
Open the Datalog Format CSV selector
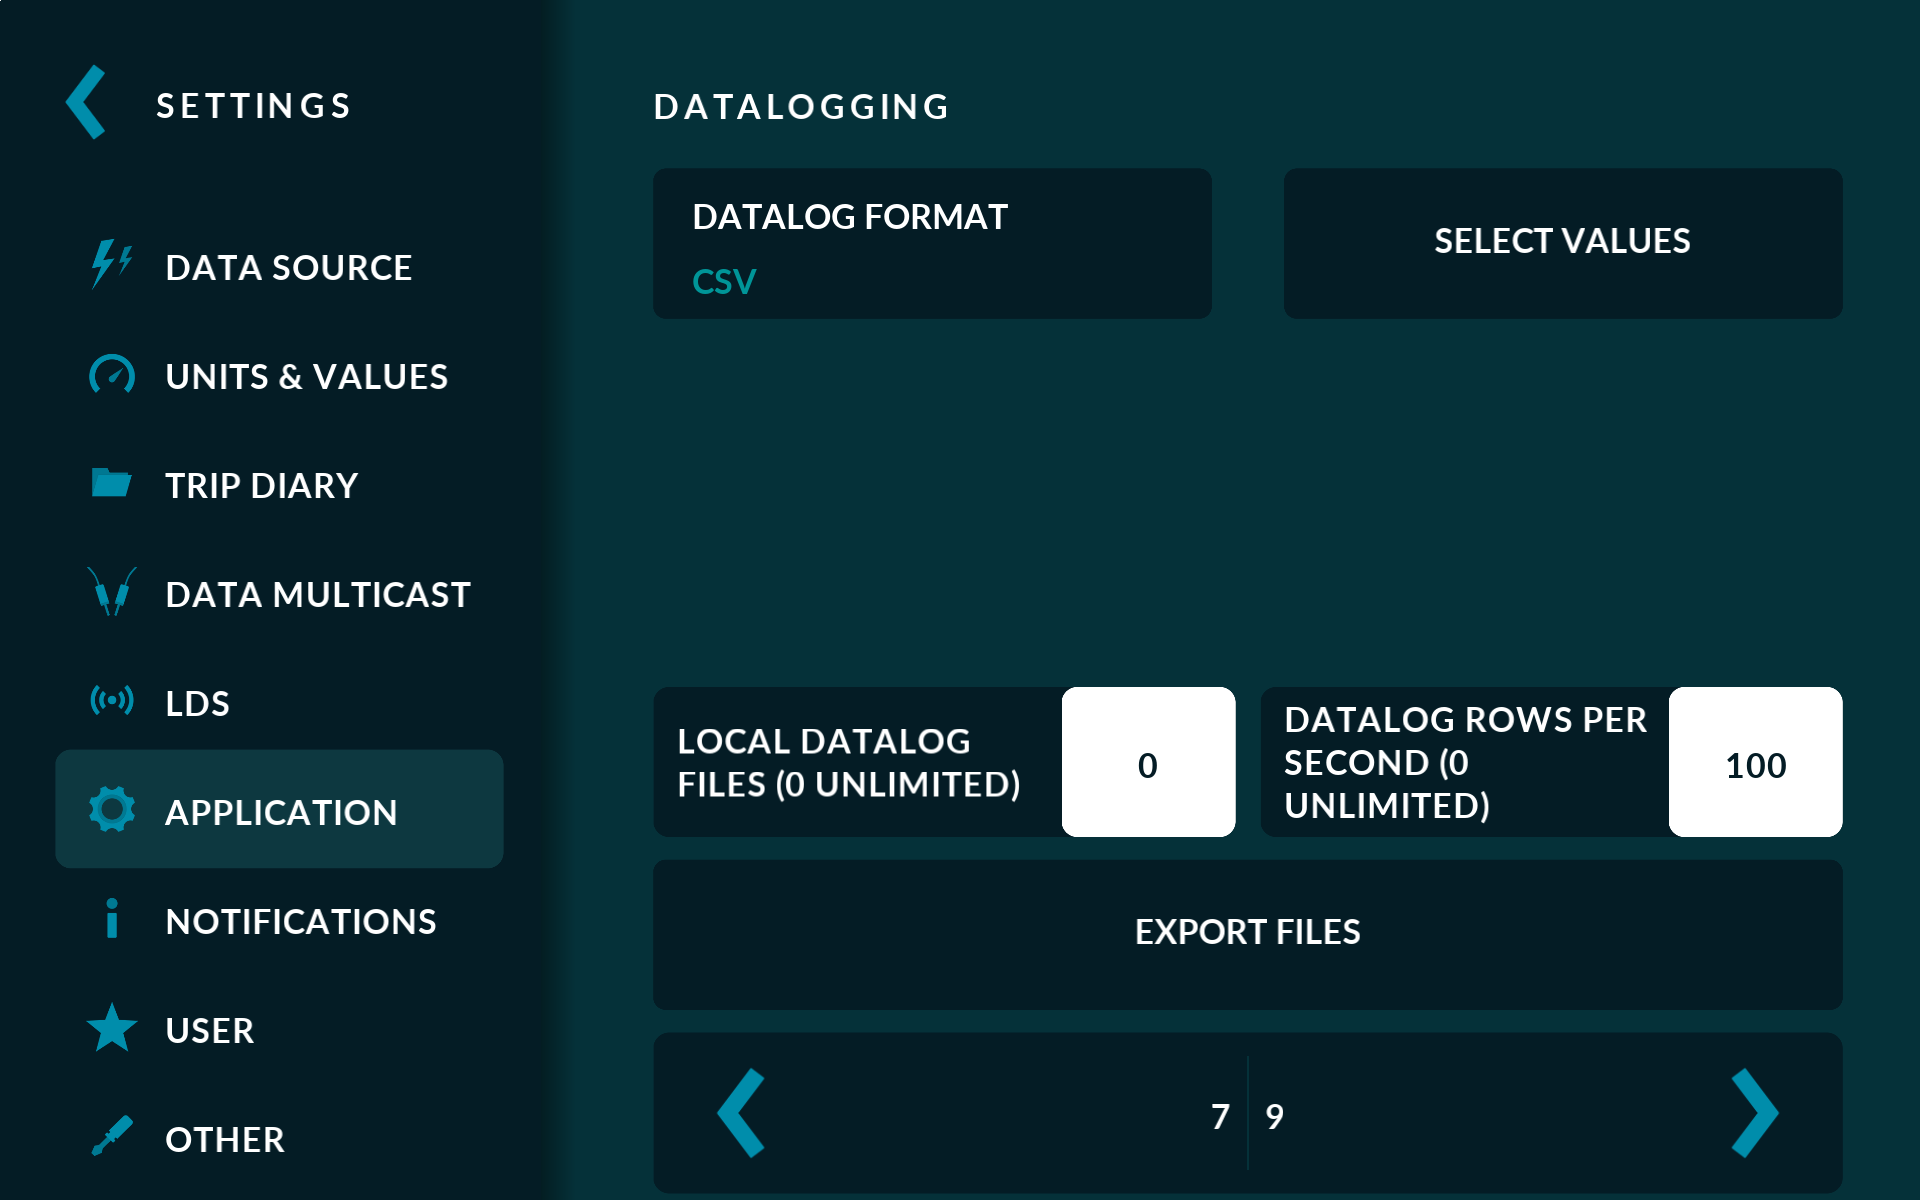pyautogui.click(x=931, y=244)
